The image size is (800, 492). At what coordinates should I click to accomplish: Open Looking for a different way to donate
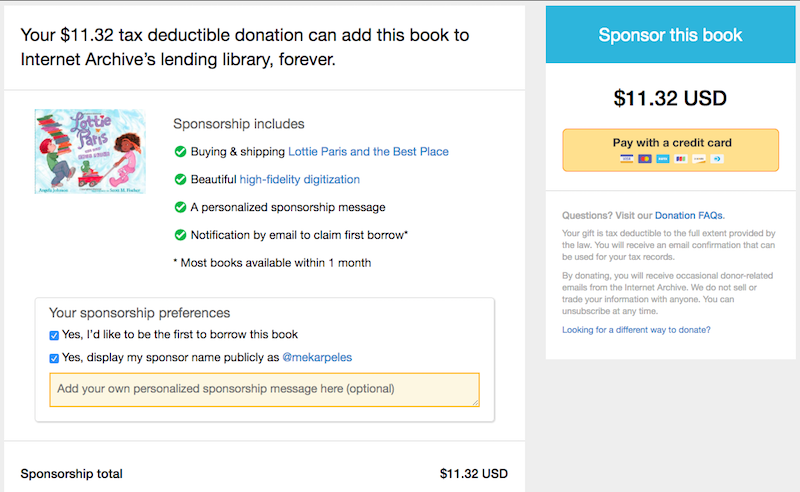636,330
